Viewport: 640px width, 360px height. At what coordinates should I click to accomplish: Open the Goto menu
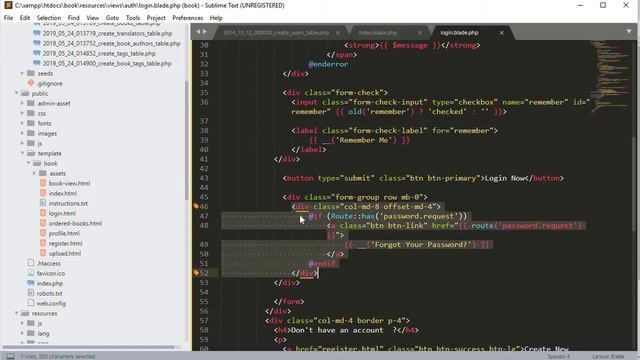(112, 18)
